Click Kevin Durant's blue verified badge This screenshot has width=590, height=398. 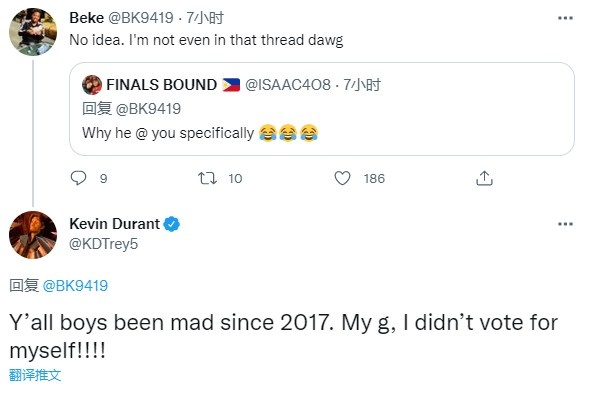172,224
